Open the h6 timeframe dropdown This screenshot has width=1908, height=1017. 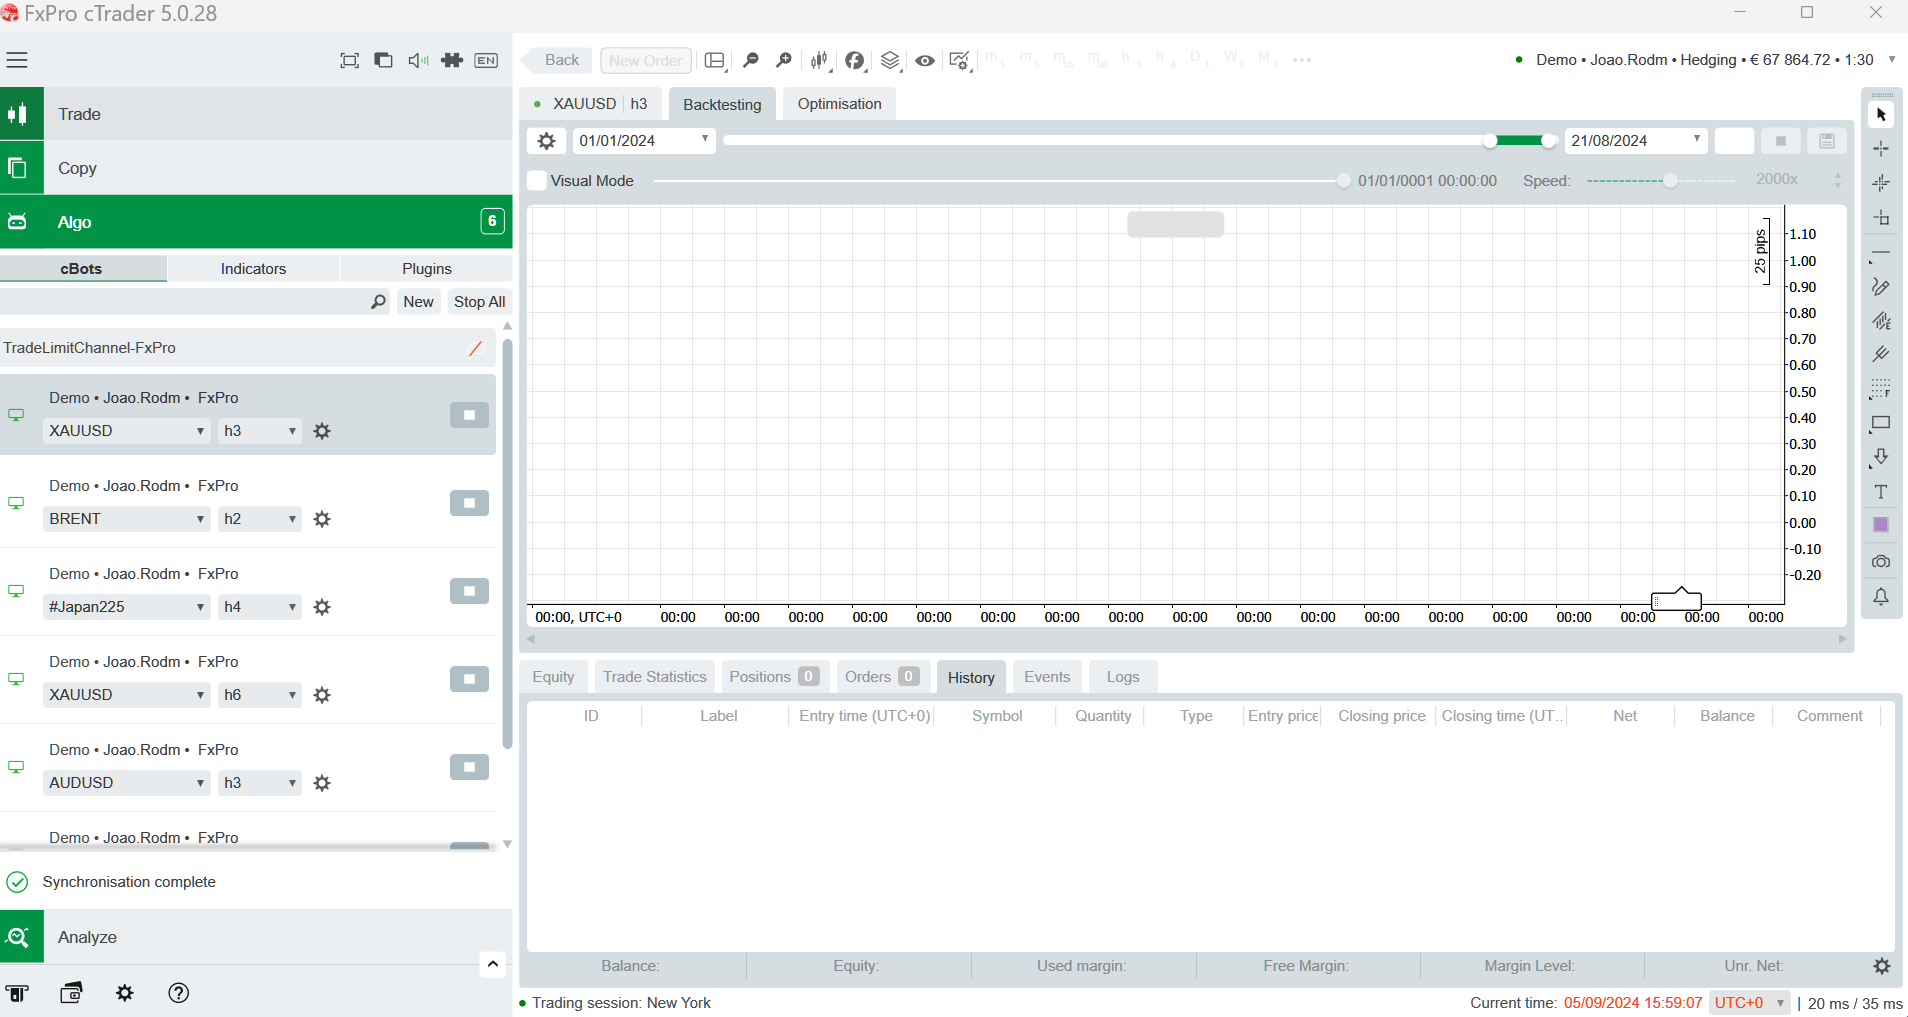coord(259,695)
